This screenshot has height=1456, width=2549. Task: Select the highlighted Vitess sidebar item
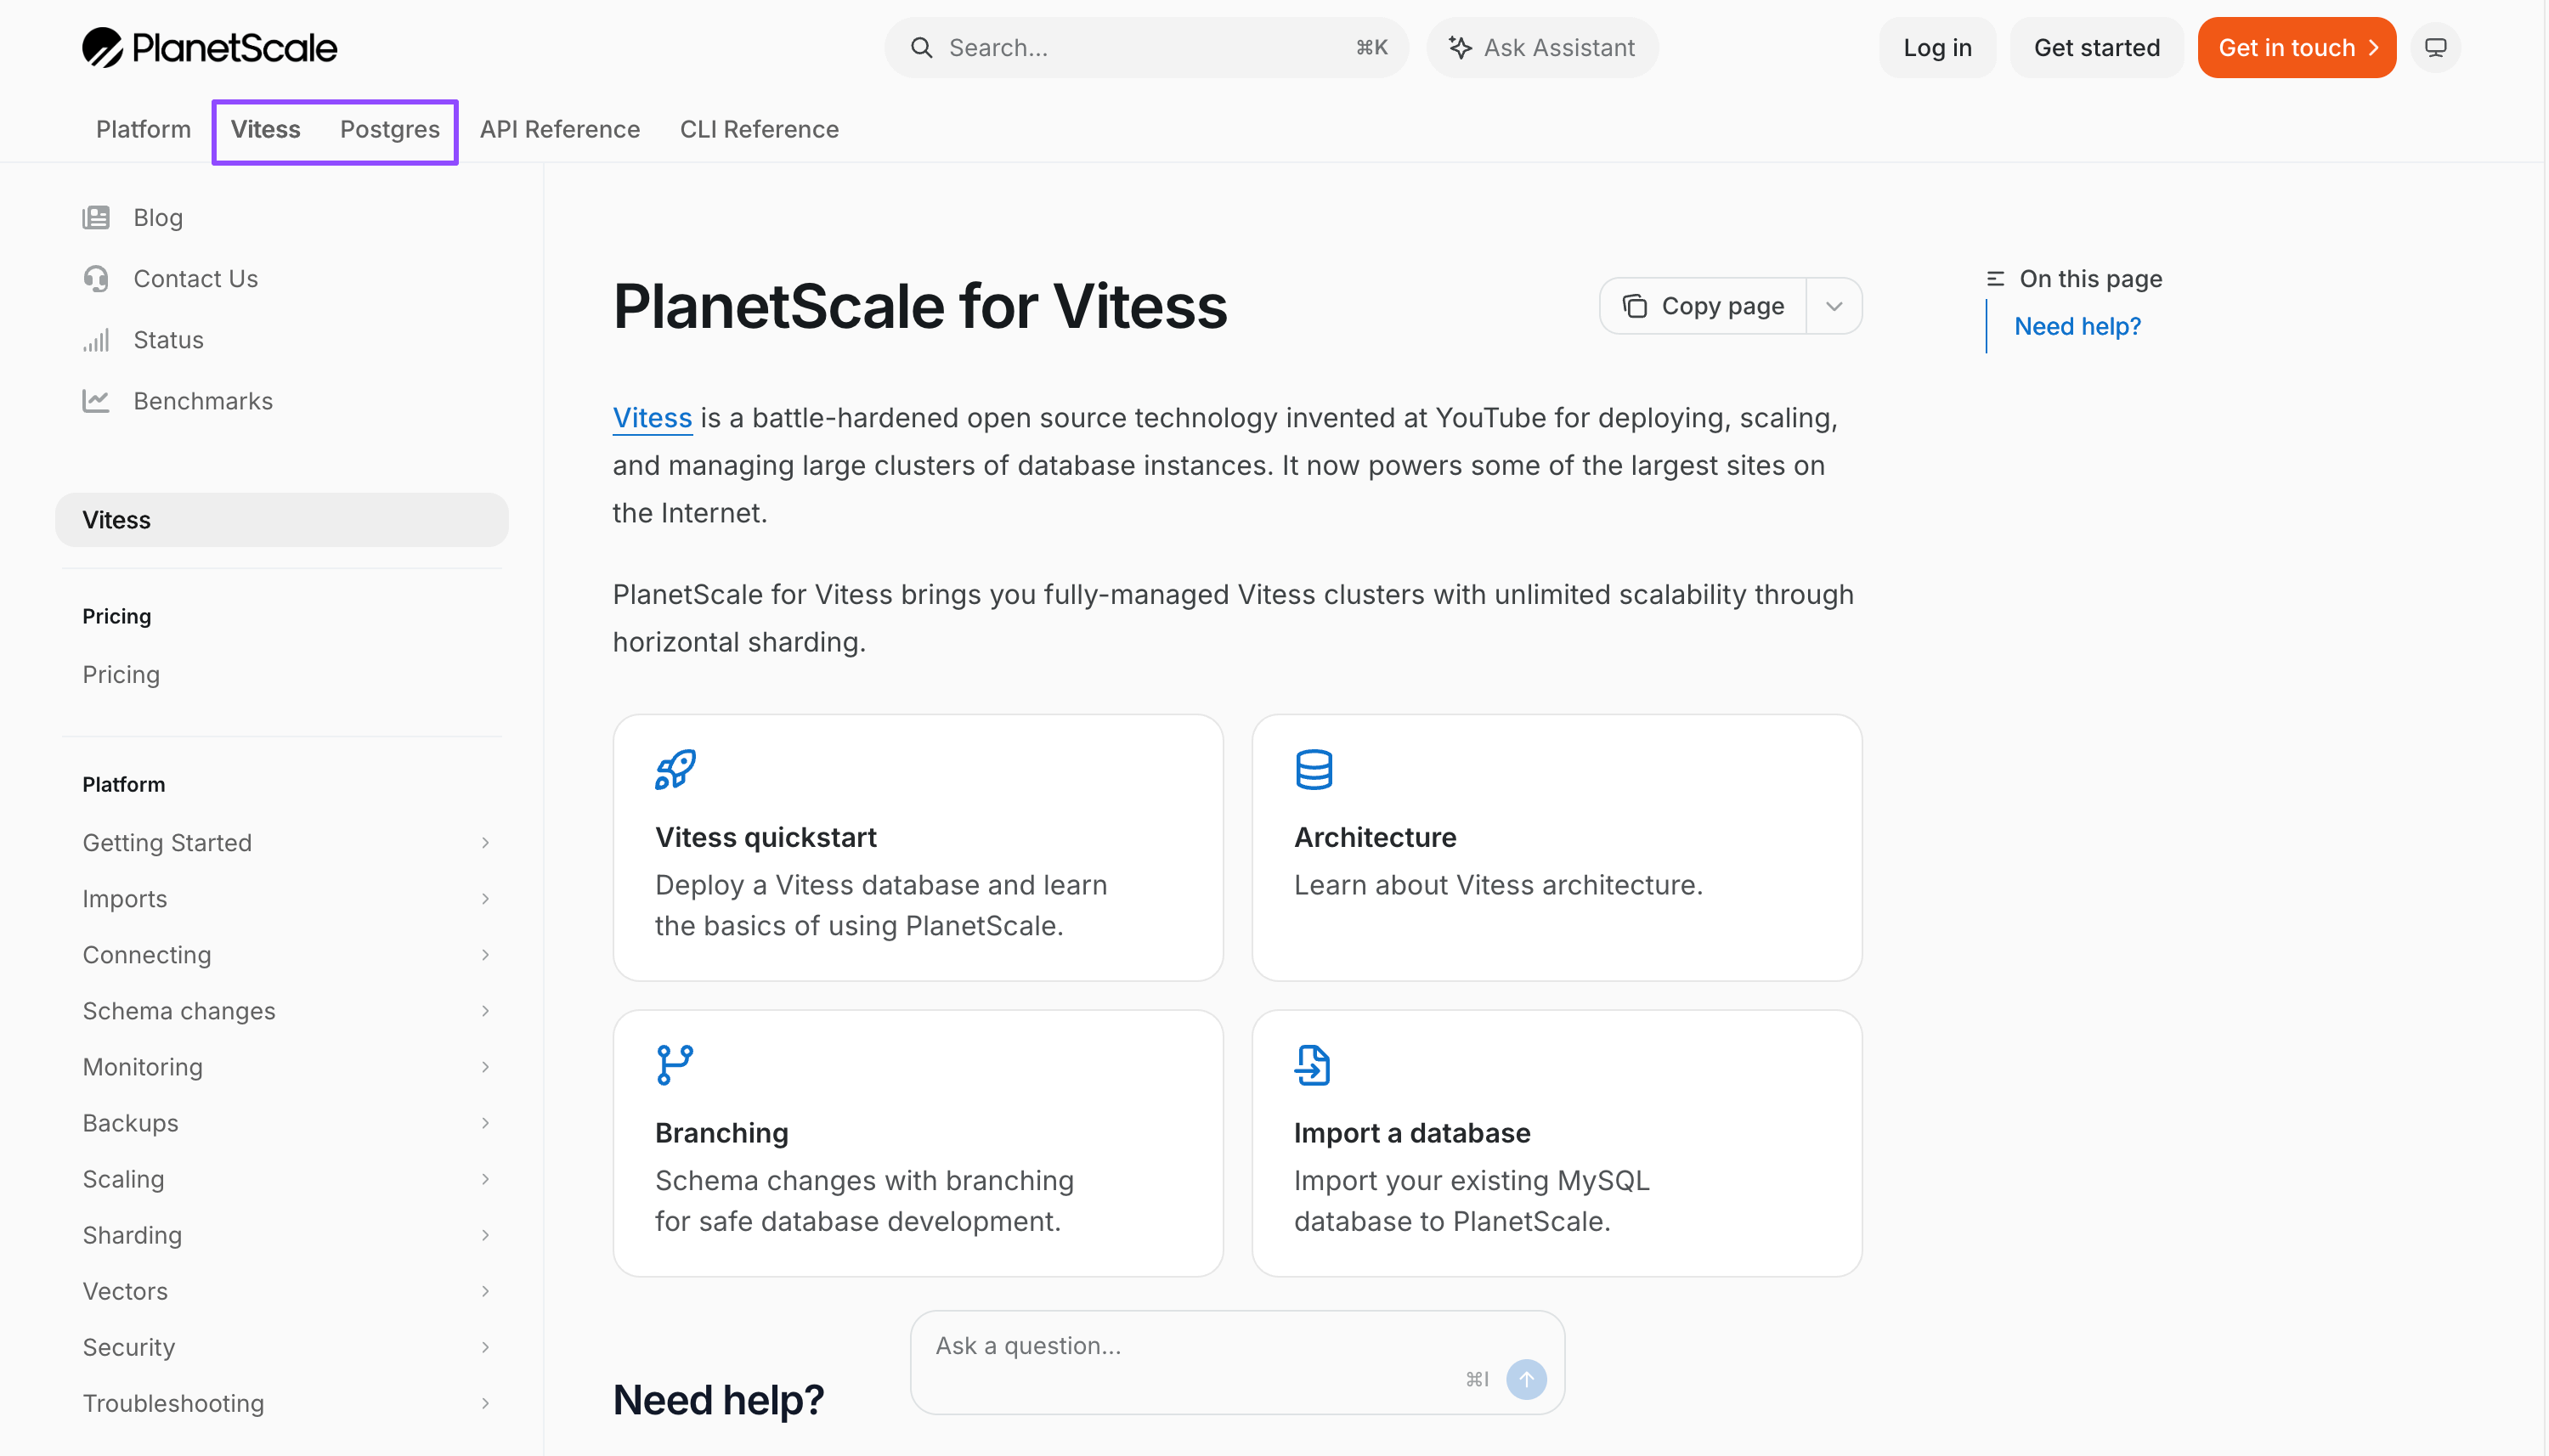(282, 520)
